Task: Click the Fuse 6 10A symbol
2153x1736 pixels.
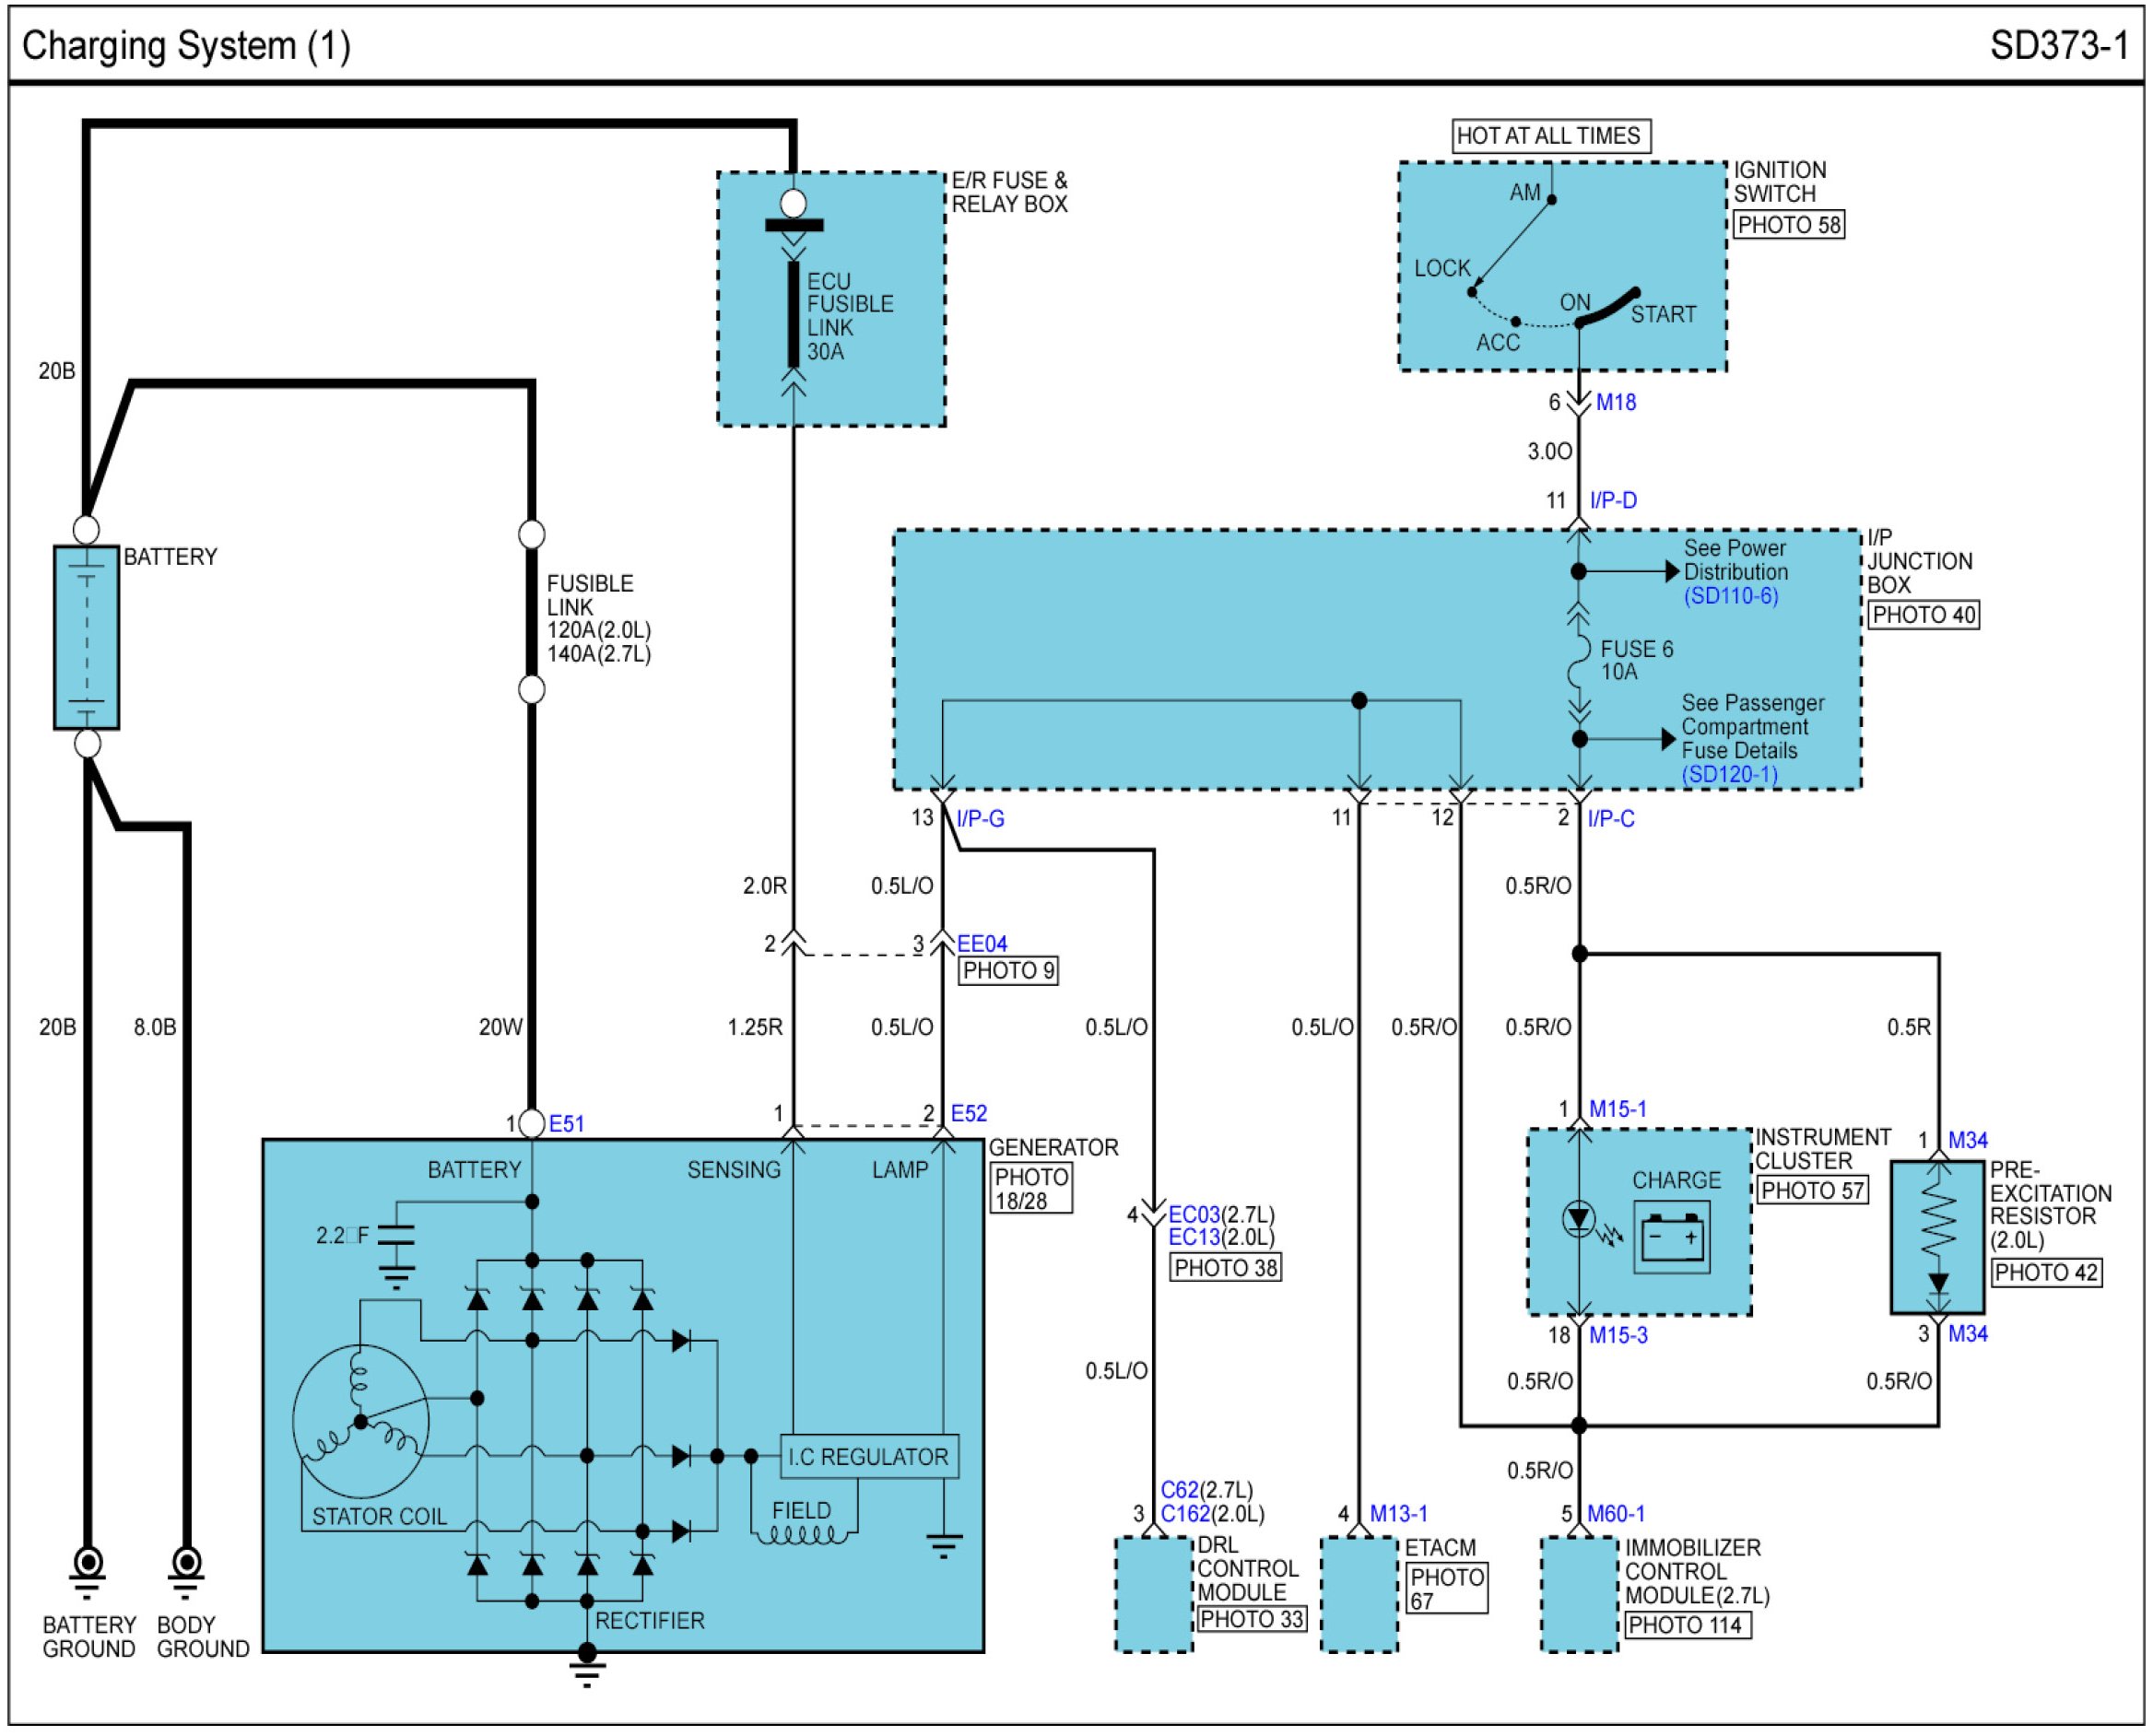Action: [1578, 660]
